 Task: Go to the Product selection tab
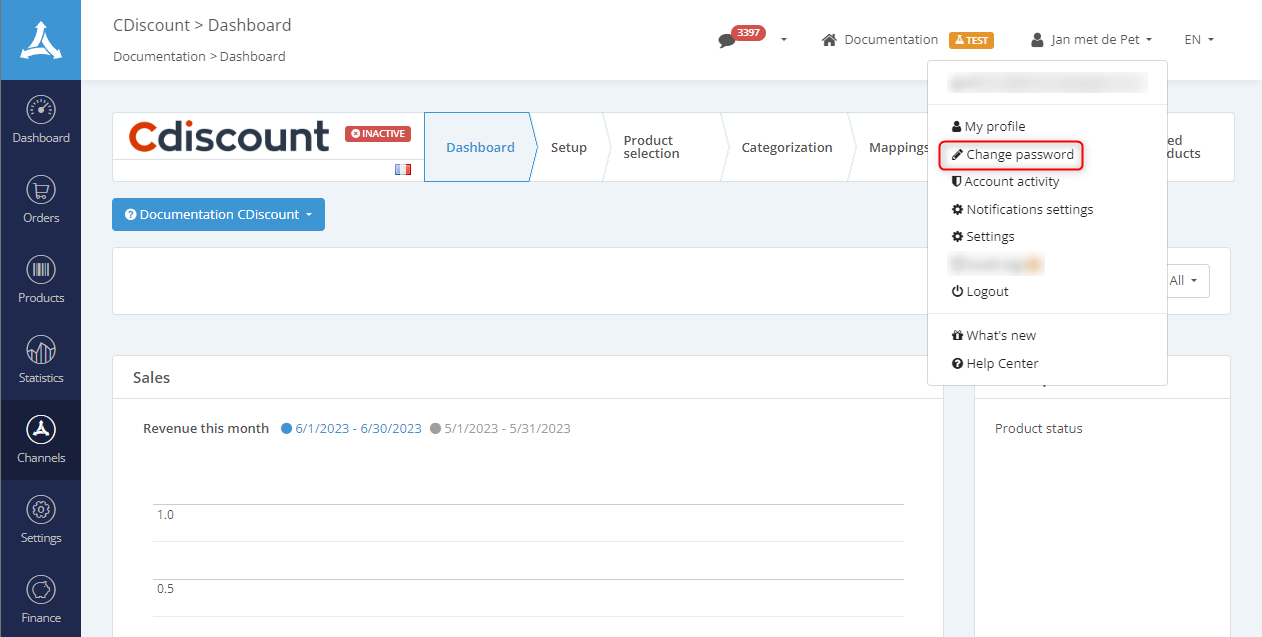[x=651, y=148]
